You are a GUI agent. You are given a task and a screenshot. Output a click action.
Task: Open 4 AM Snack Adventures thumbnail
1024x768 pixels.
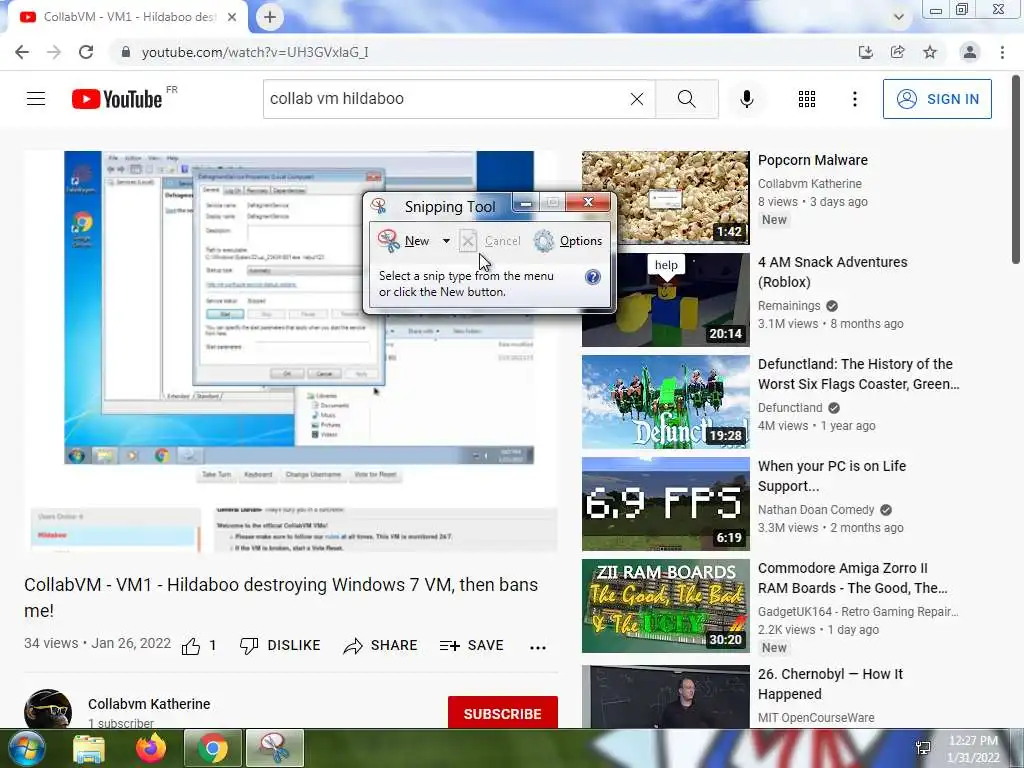[665, 300]
